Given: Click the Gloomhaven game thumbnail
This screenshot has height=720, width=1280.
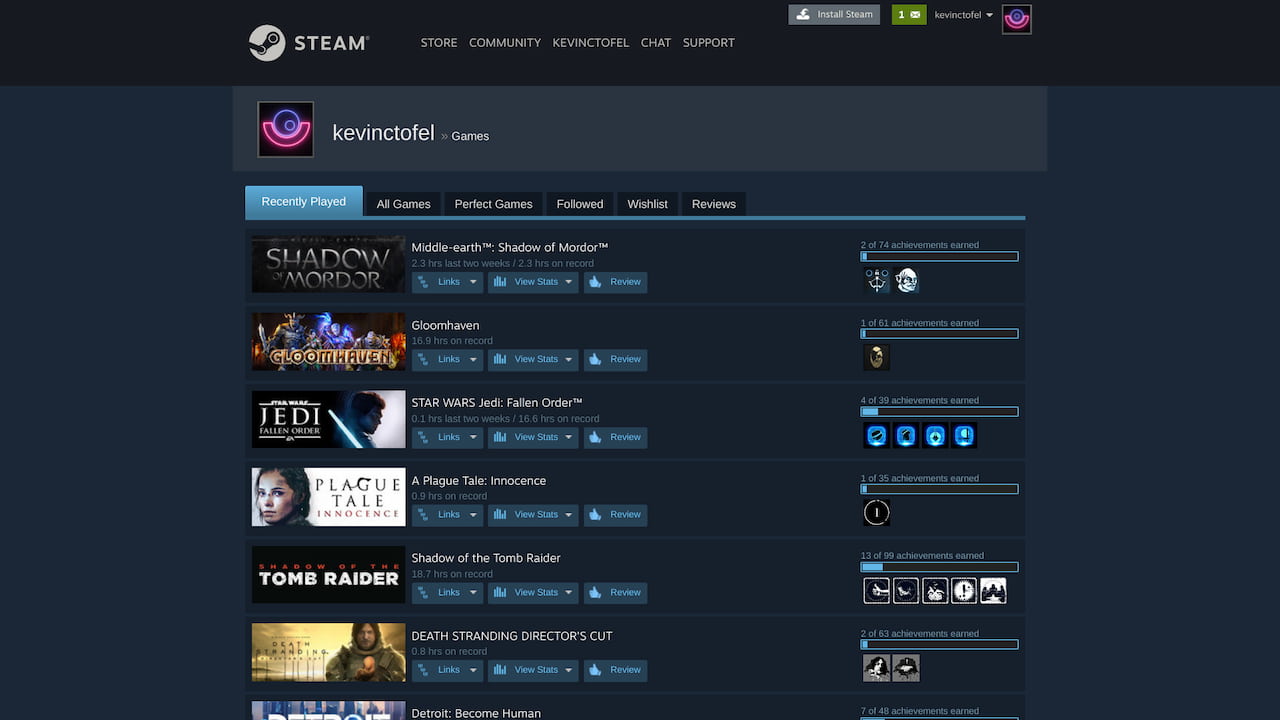Looking at the screenshot, I should click(x=328, y=342).
